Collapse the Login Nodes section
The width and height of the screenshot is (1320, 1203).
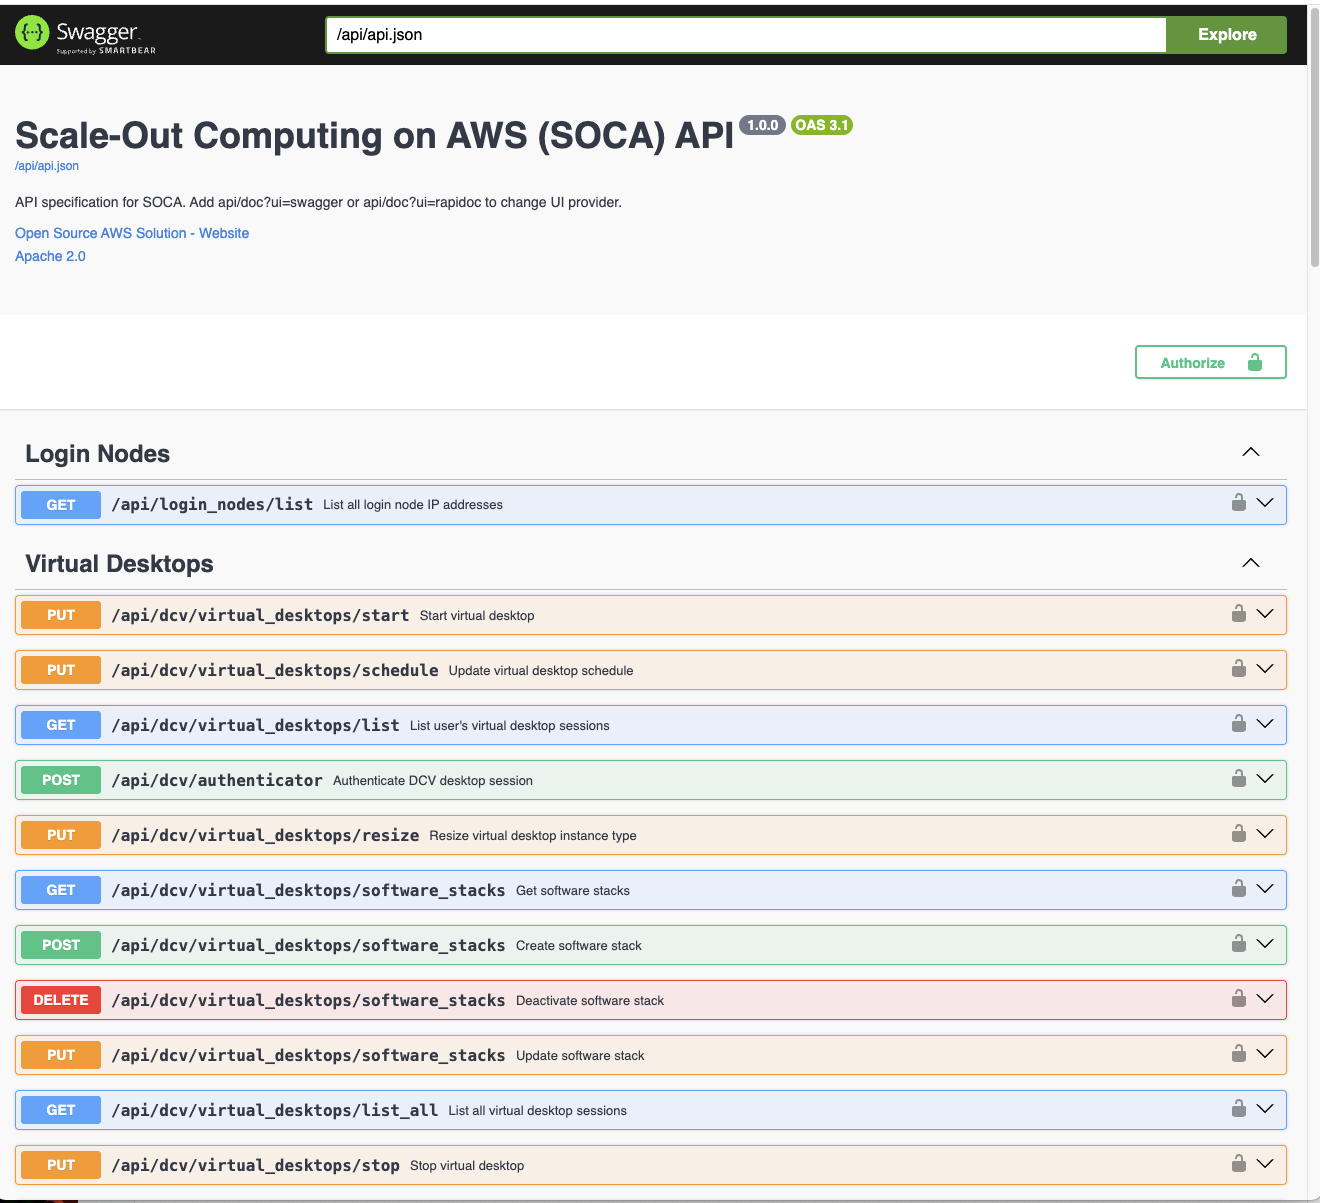pos(1250,453)
